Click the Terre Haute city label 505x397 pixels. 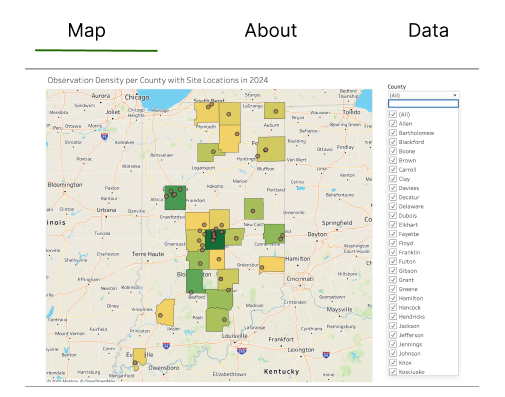148,254
